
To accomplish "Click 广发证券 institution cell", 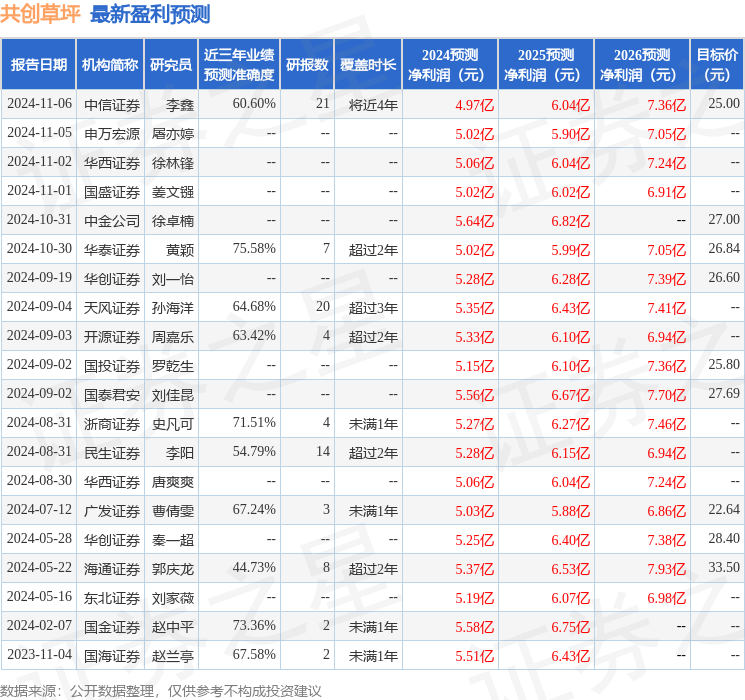I will pos(112,510).
